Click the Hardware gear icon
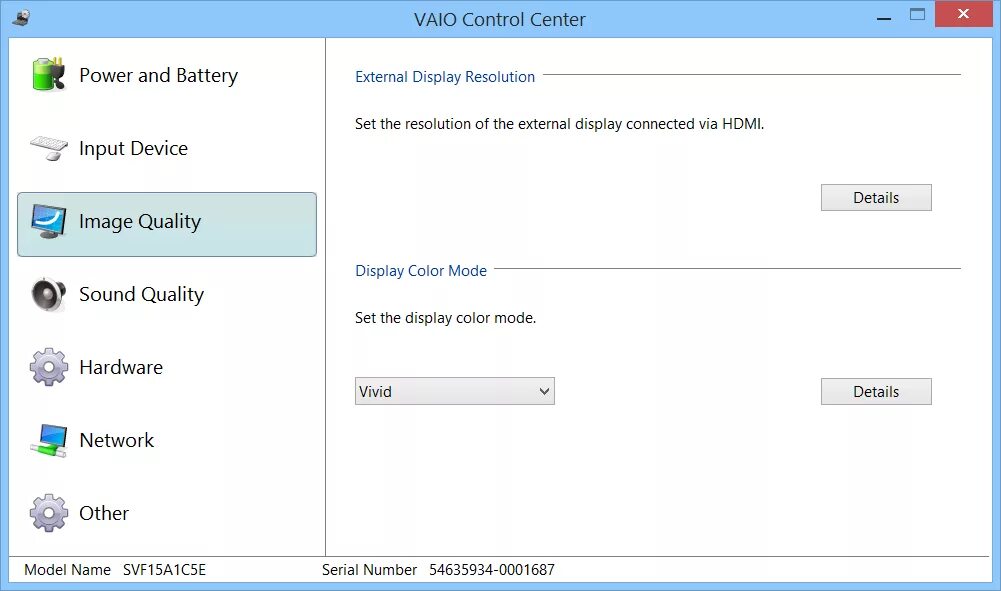This screenshot has height=591, width=1001. 49,367
